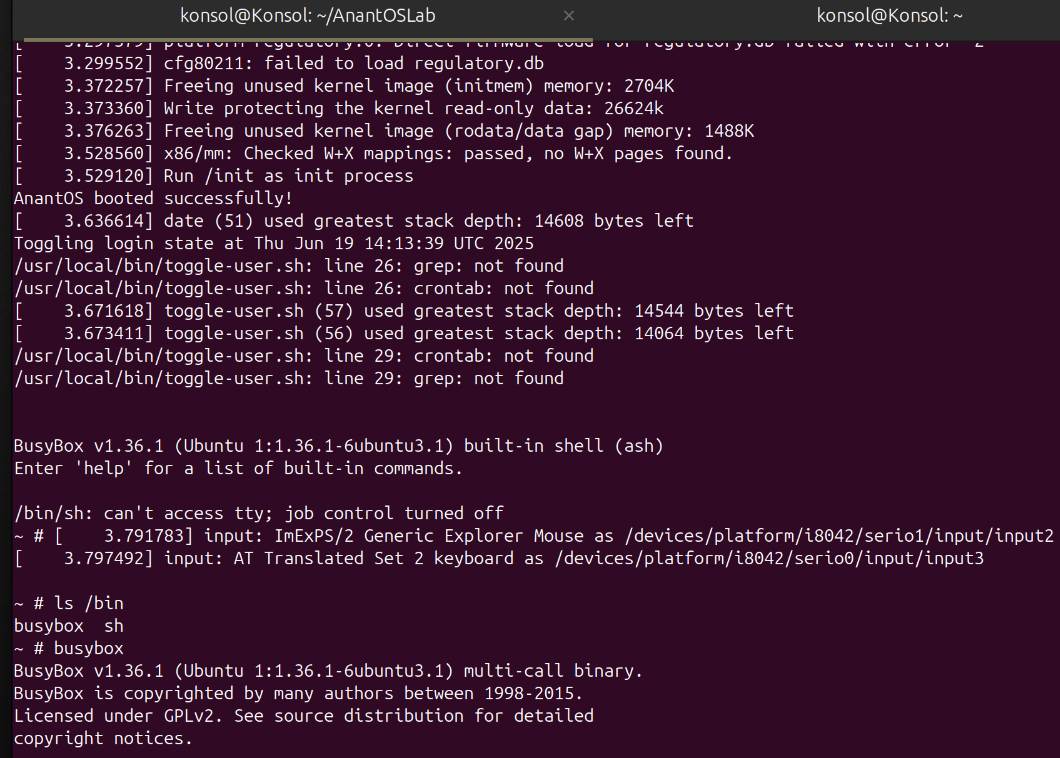Click 'sh' in the ls output

point(114,626)
